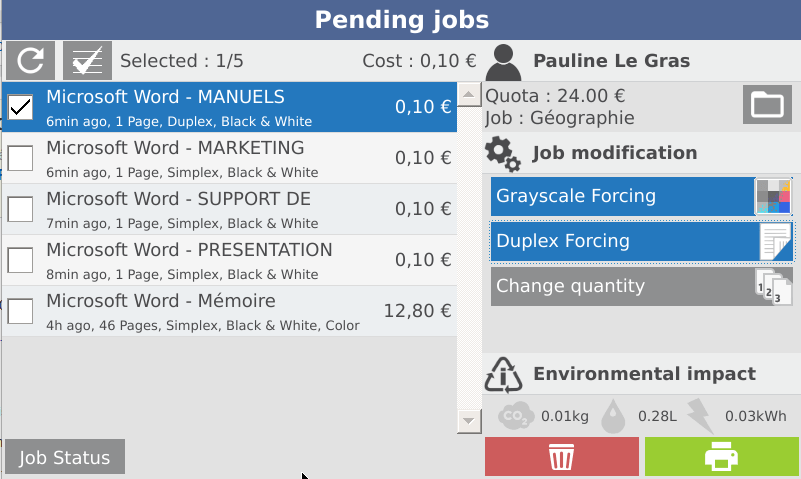
Task: Click the Job modification gears icon
Action: pyautogui.click(x=503, y=153)
